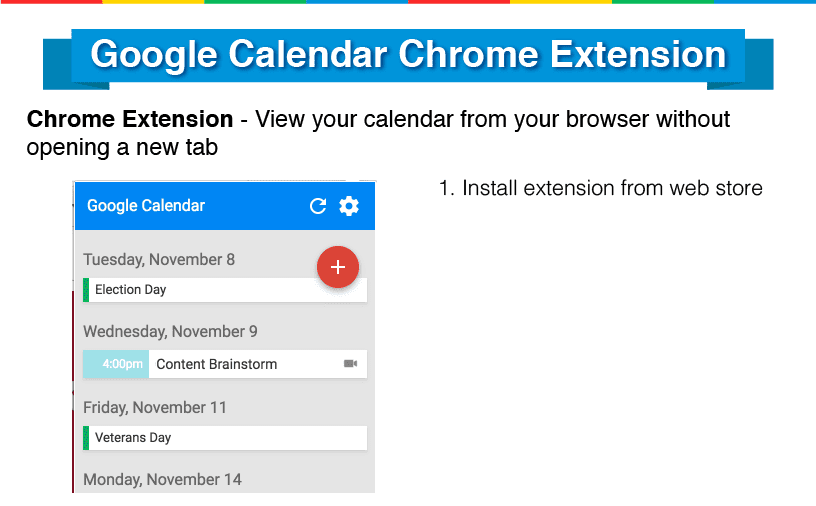
Task: Click the 'Install extension from web store' text
Action: (612, 188)
